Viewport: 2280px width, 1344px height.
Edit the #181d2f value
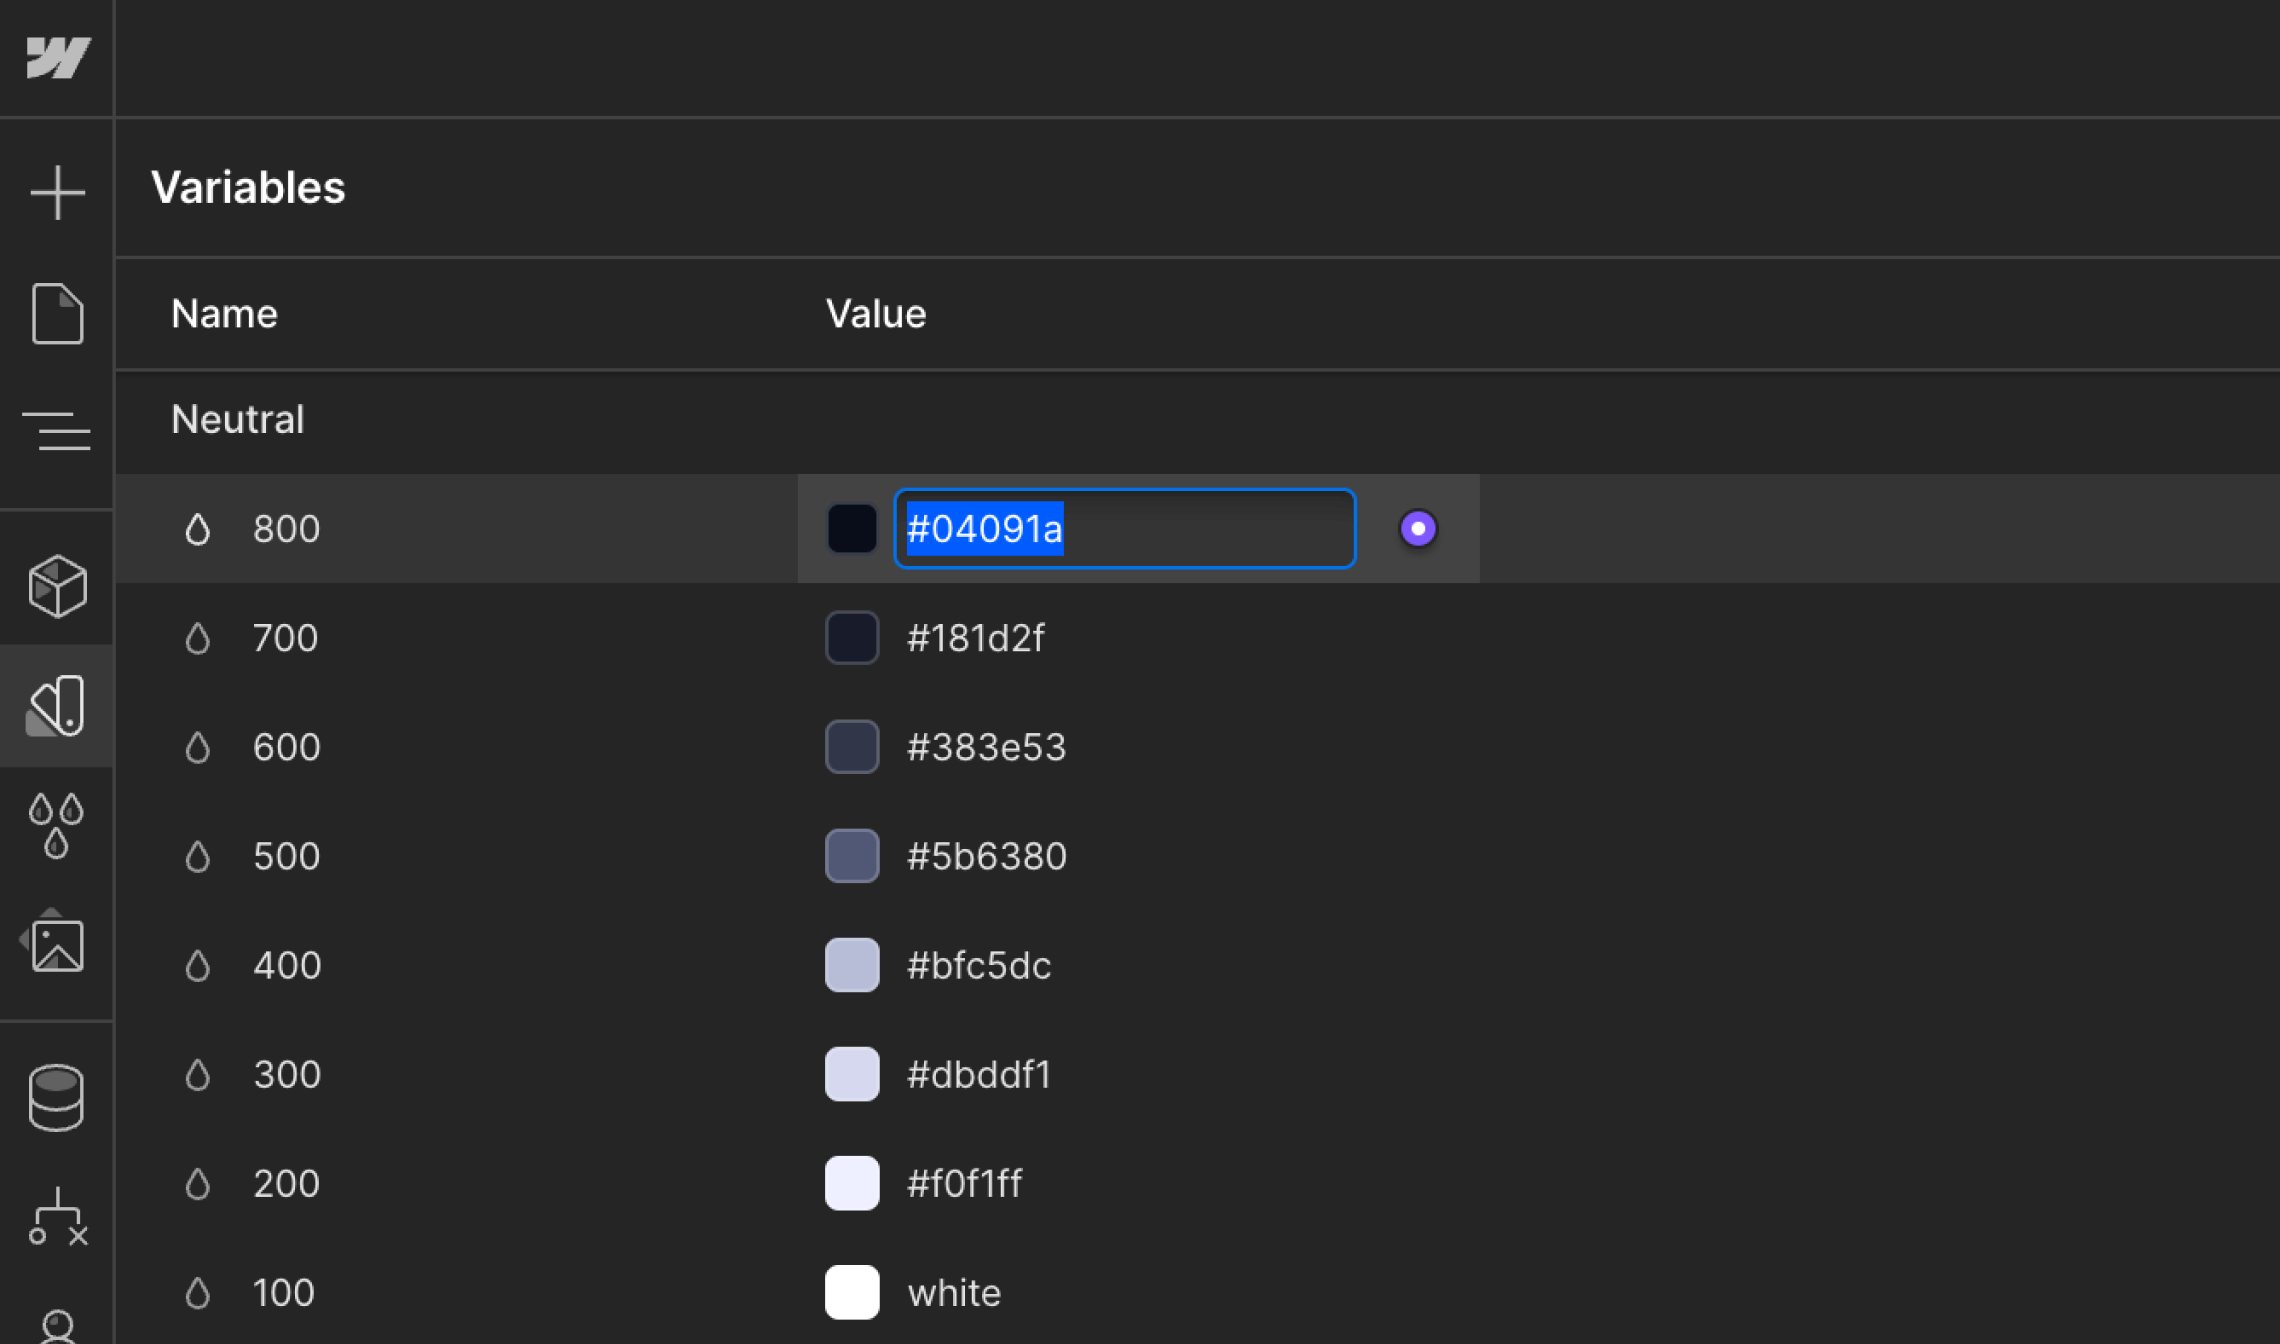(976, 637)
